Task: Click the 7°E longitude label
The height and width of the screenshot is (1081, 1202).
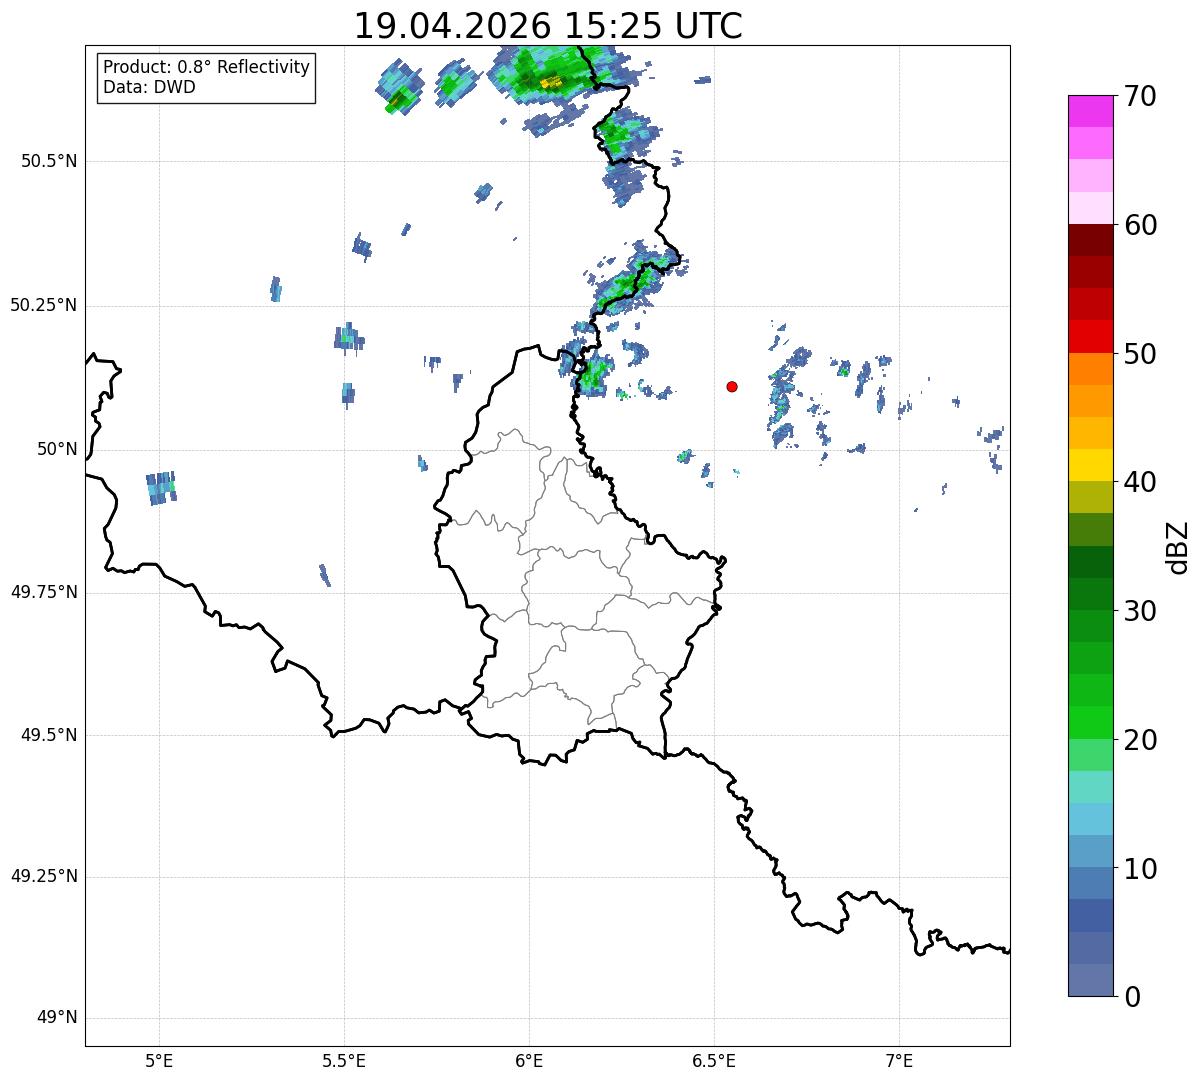Action: 899,1060
